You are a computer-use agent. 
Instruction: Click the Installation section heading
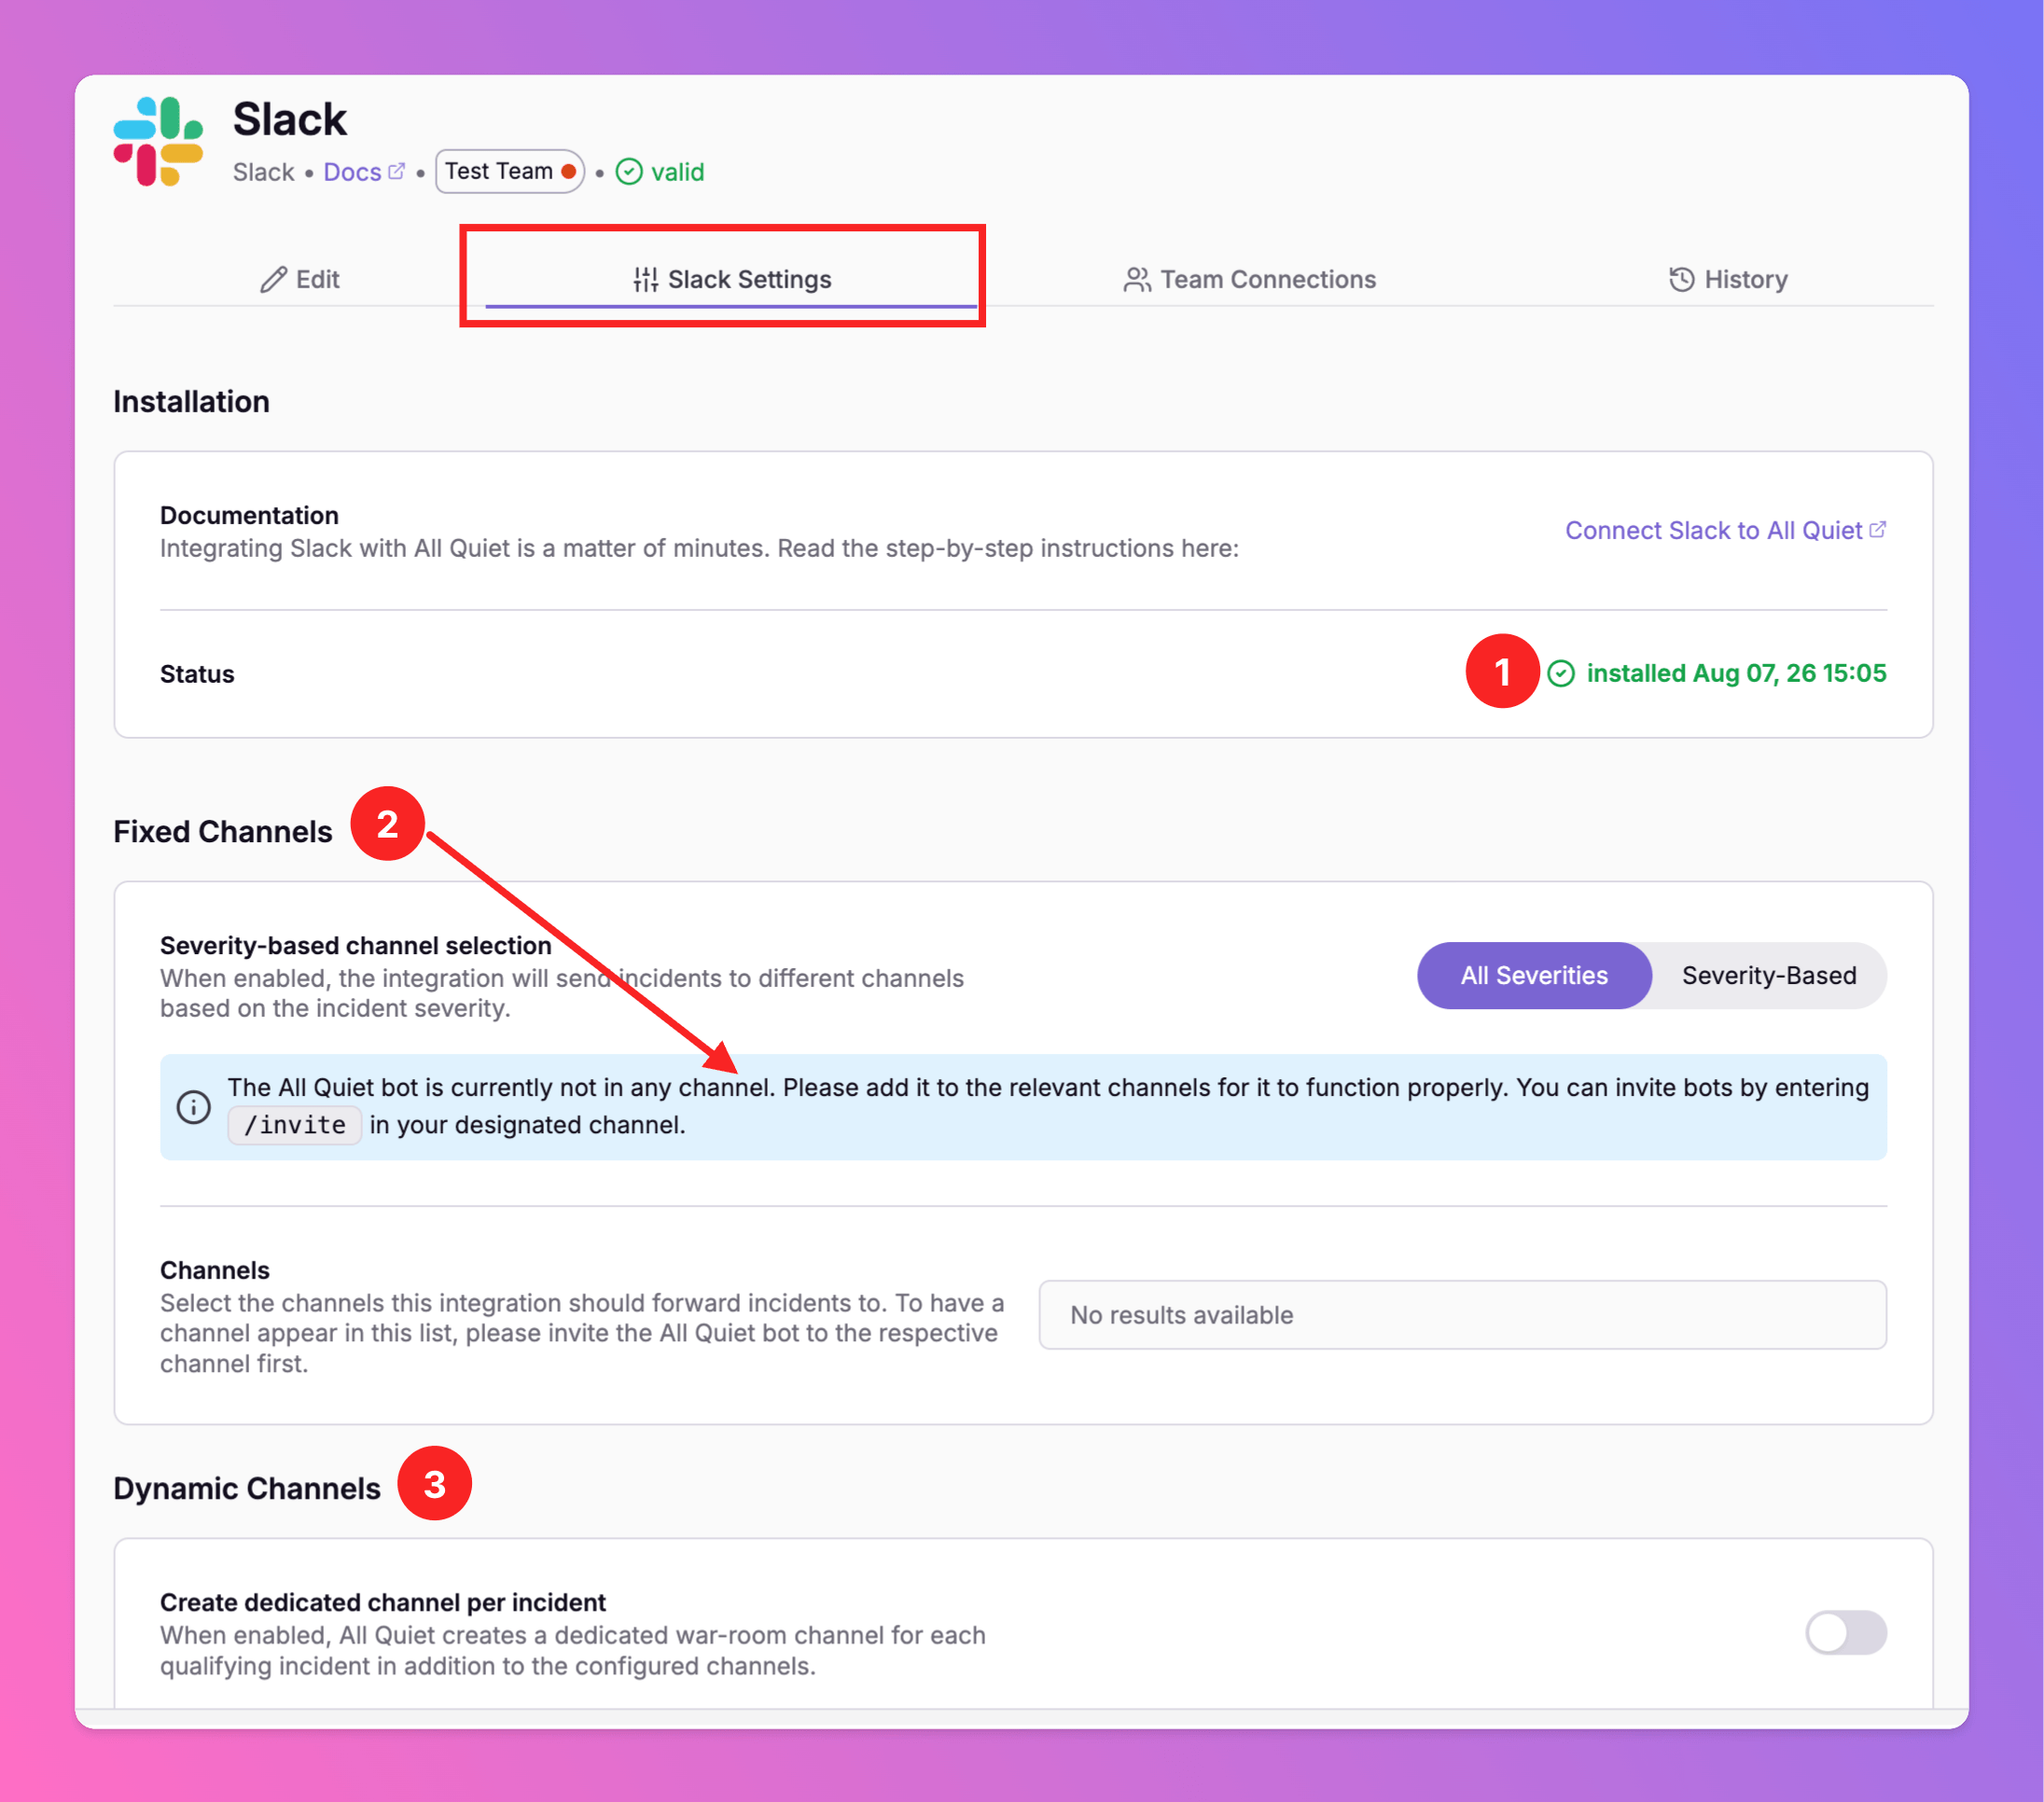192,402
